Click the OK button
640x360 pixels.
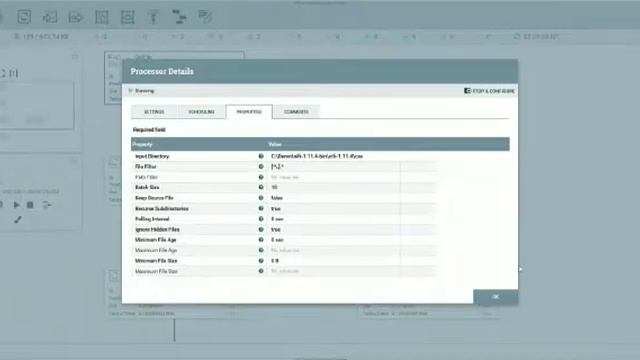point(496,297)
